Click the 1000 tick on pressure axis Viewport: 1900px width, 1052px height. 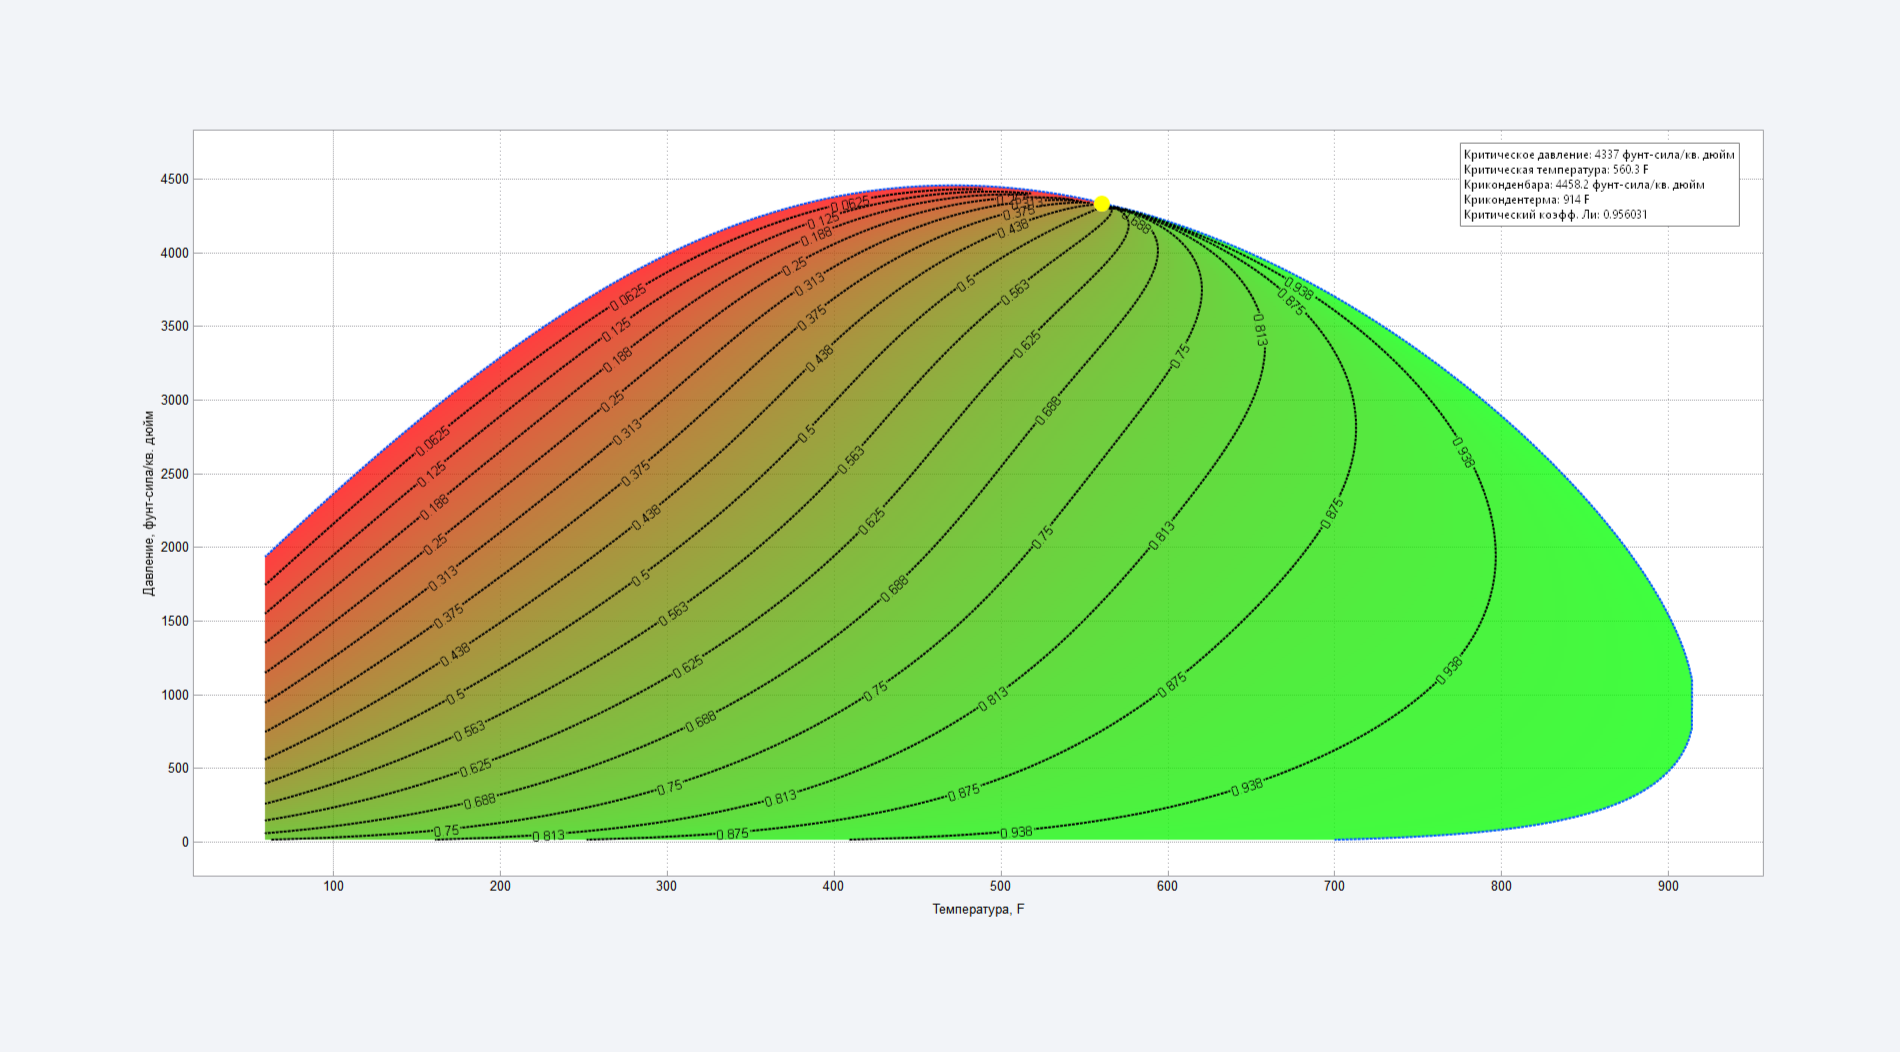(175, 695)
